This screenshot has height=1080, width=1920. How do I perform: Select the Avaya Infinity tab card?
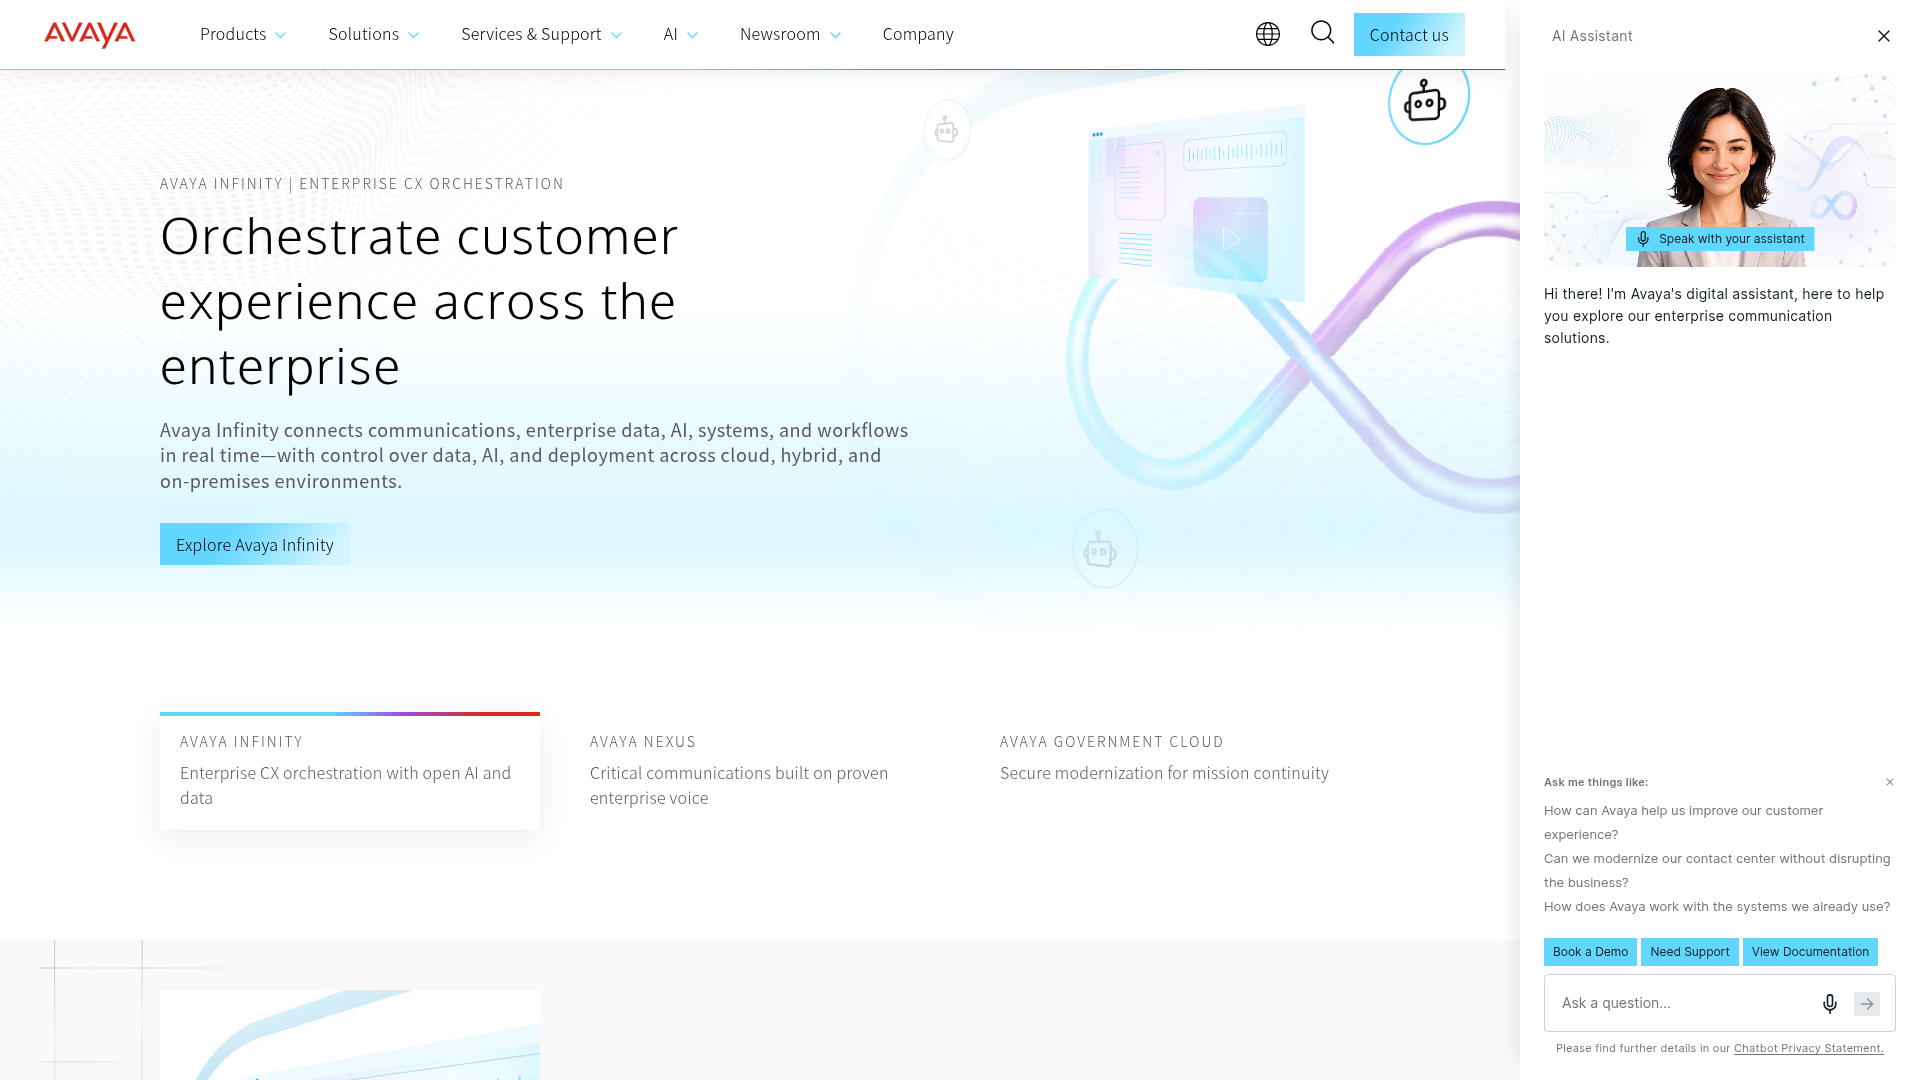point(350,771)
